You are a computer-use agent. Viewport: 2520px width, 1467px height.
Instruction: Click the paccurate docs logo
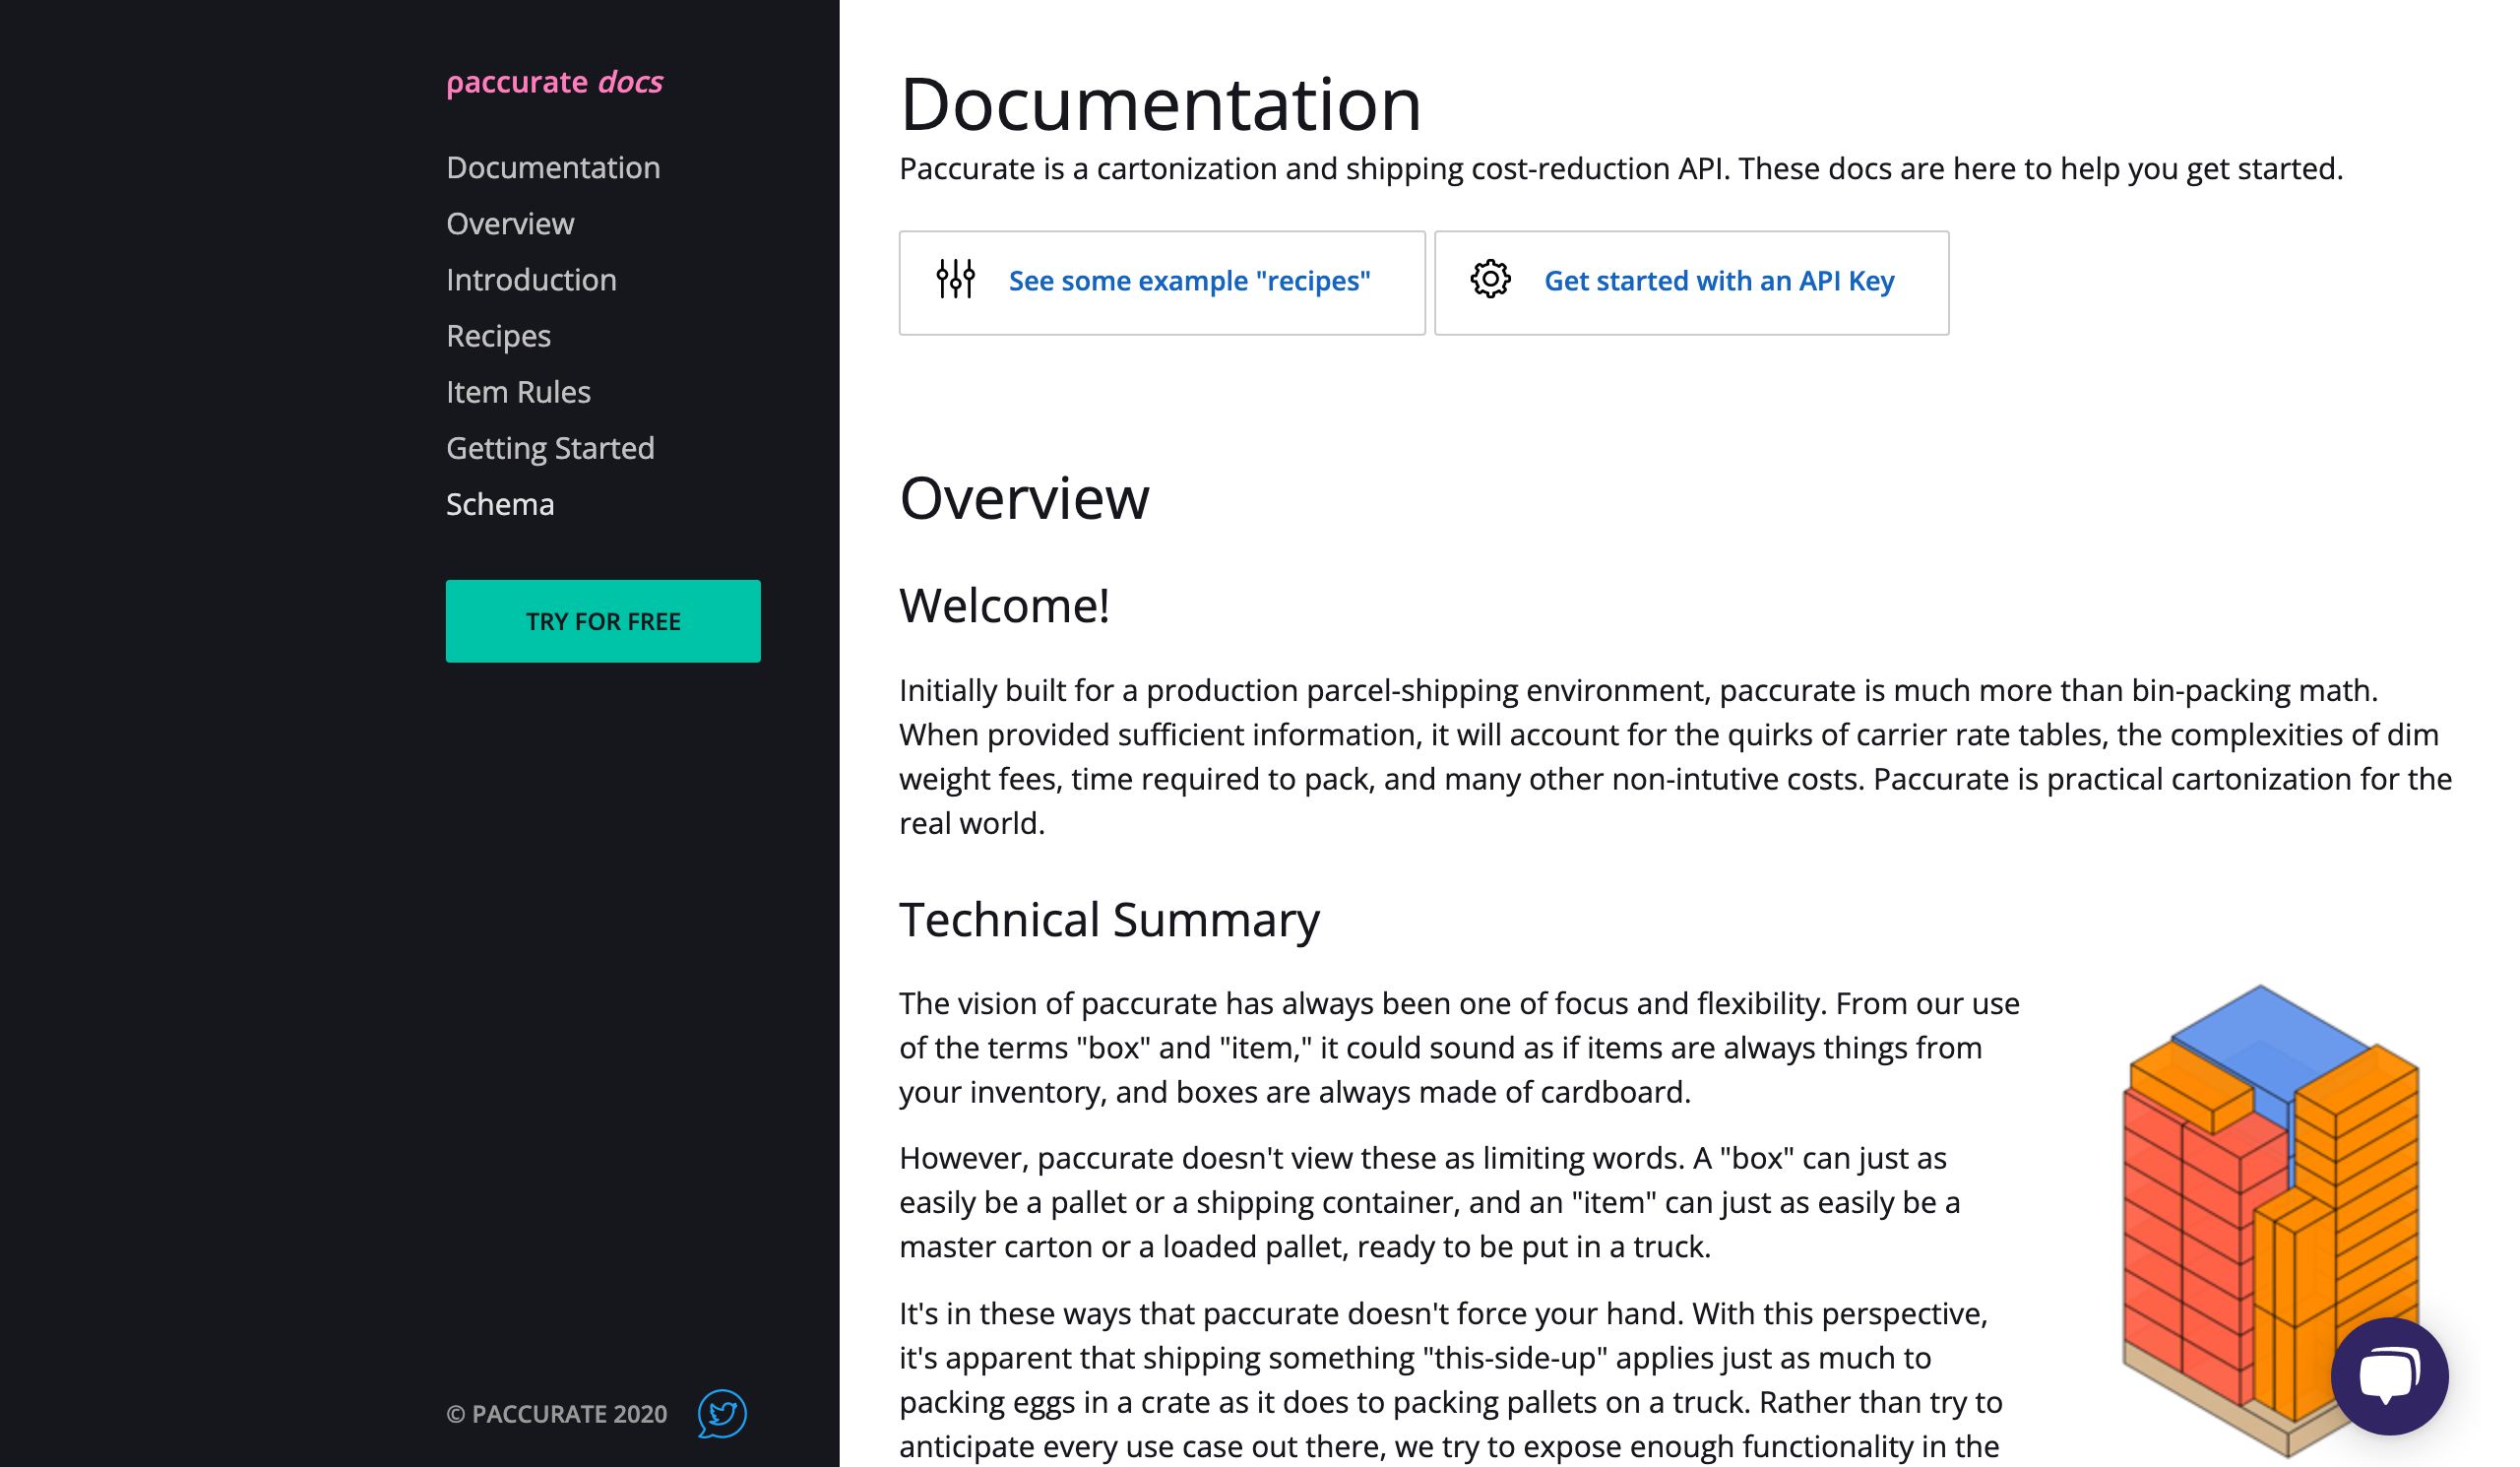tap(554, 82)
